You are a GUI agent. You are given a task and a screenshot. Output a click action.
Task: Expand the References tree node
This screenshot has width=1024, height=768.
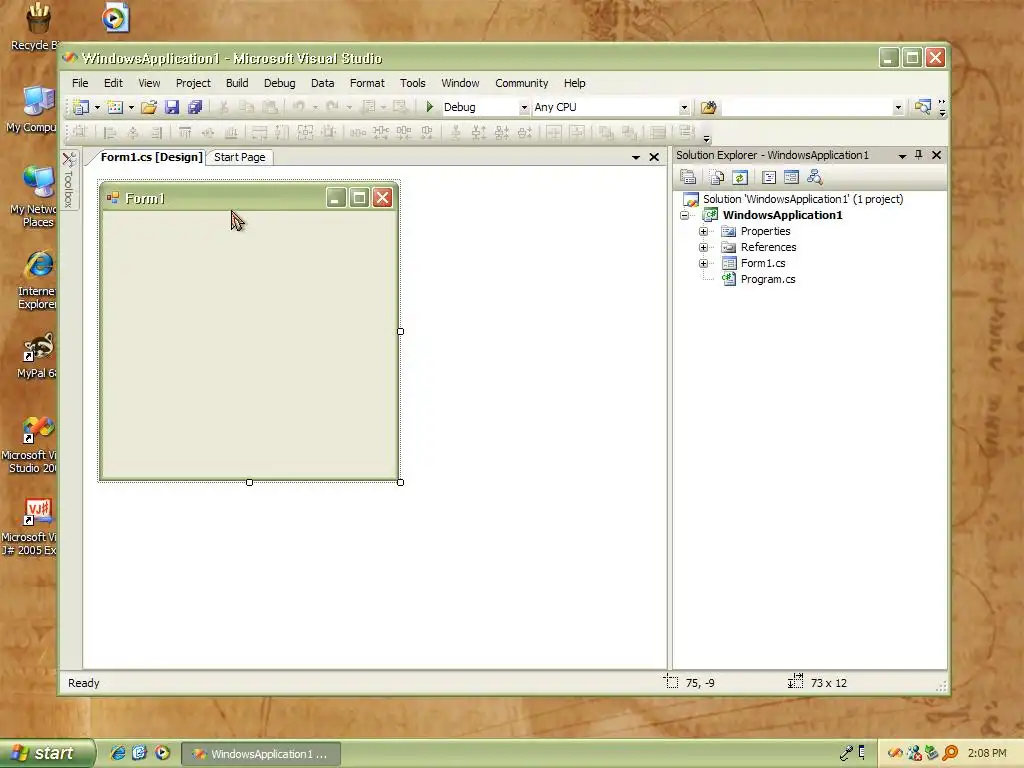coord(703,247)
